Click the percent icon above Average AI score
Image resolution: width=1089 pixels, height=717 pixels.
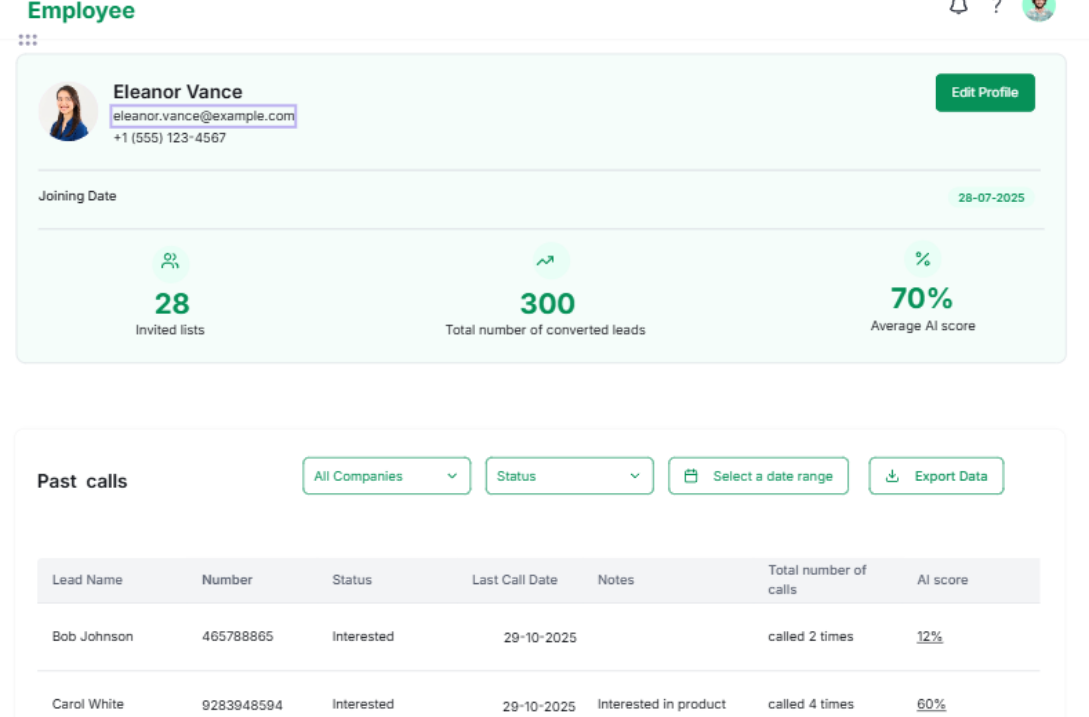(924, 260)
